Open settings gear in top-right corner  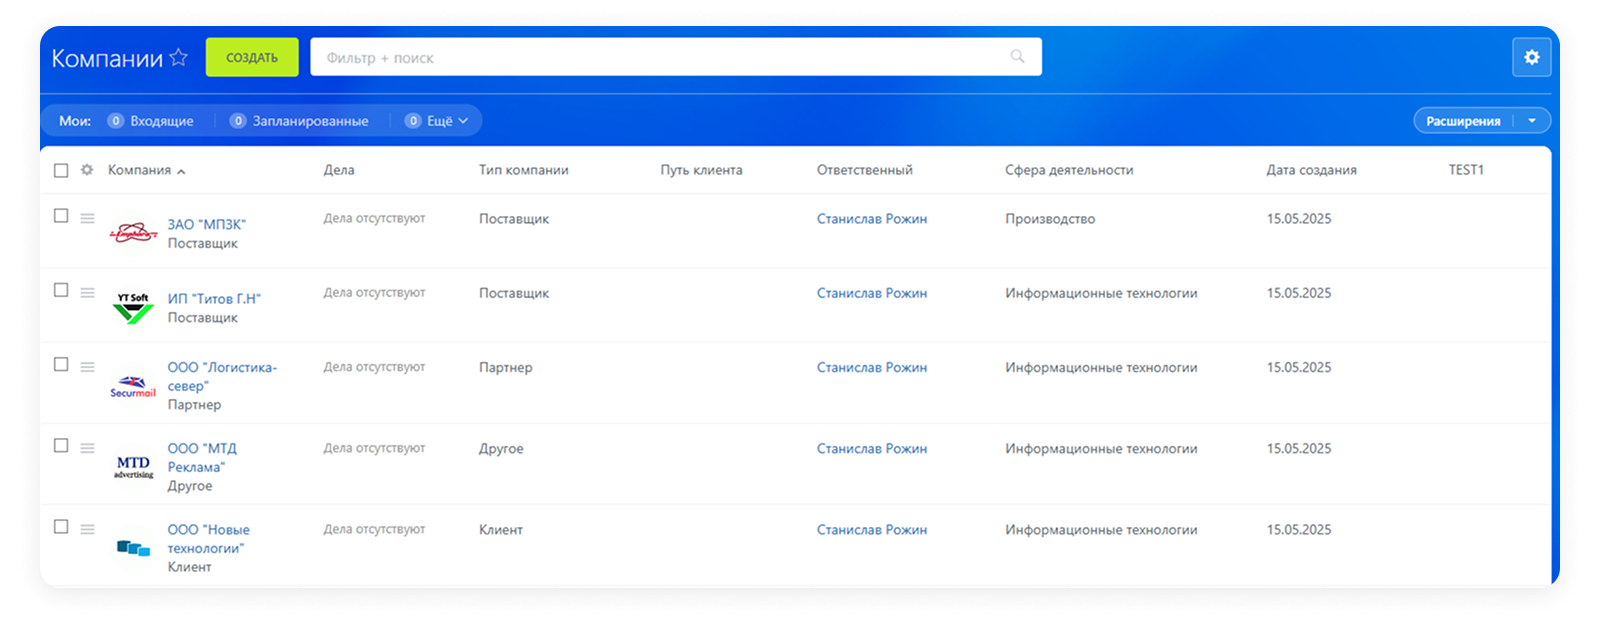click(x=1531, y=57)
